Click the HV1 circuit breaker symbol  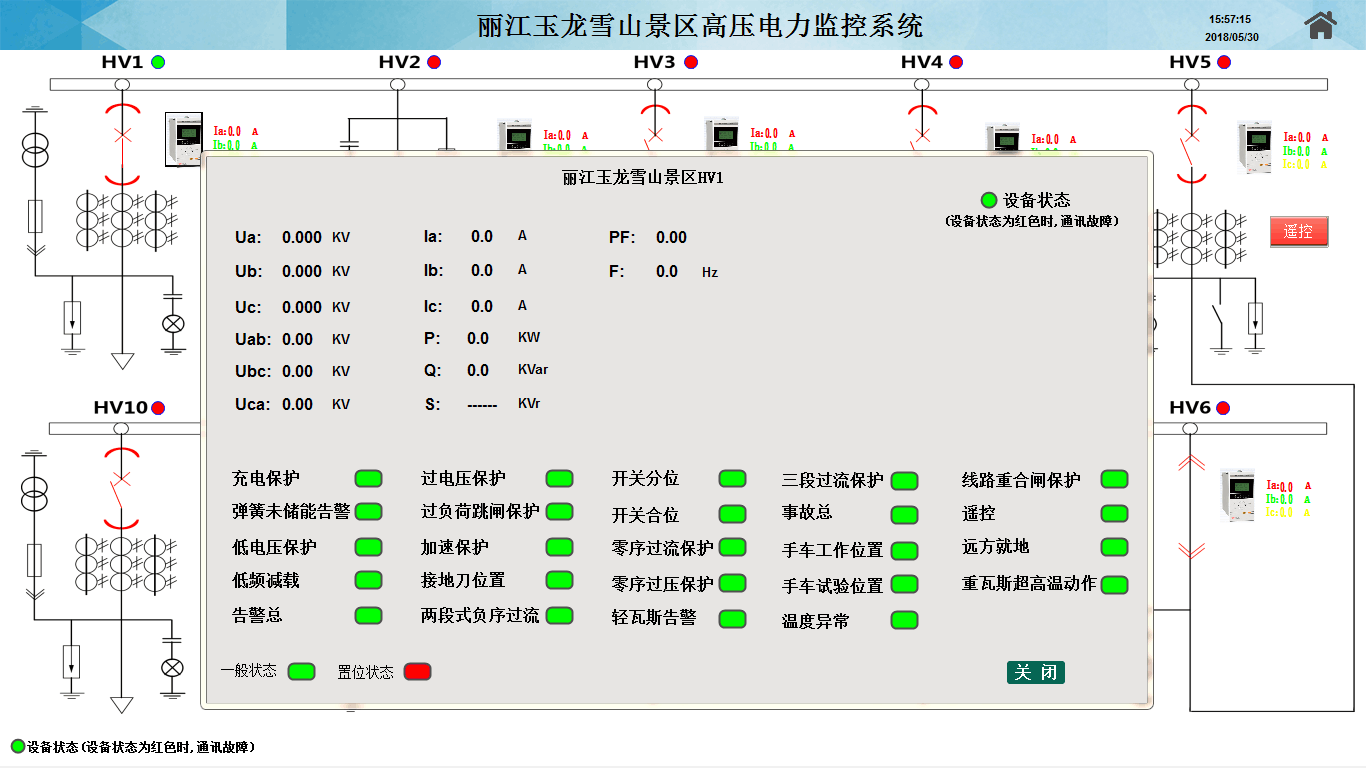123,135
